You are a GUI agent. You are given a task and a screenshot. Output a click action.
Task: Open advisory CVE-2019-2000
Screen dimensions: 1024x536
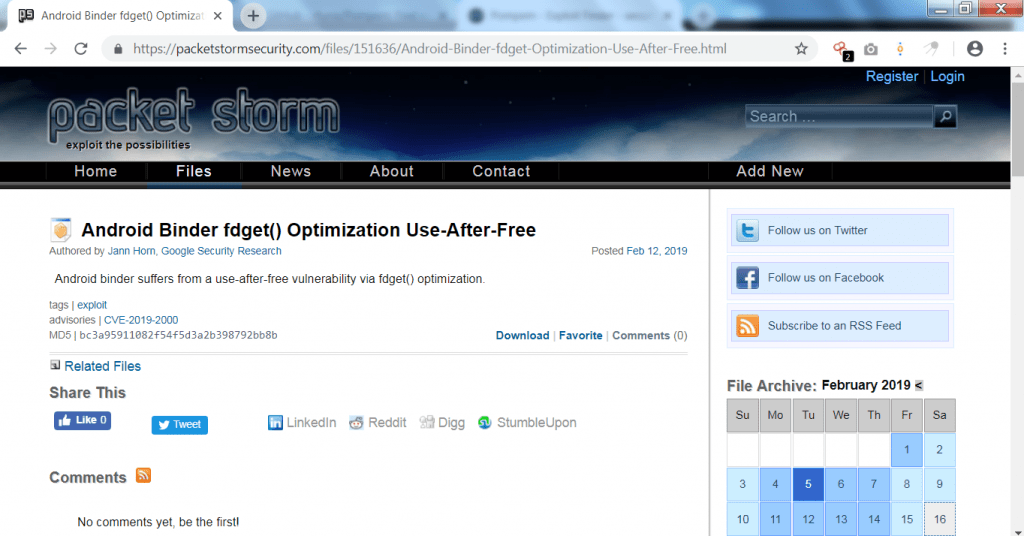coord(141,320)
